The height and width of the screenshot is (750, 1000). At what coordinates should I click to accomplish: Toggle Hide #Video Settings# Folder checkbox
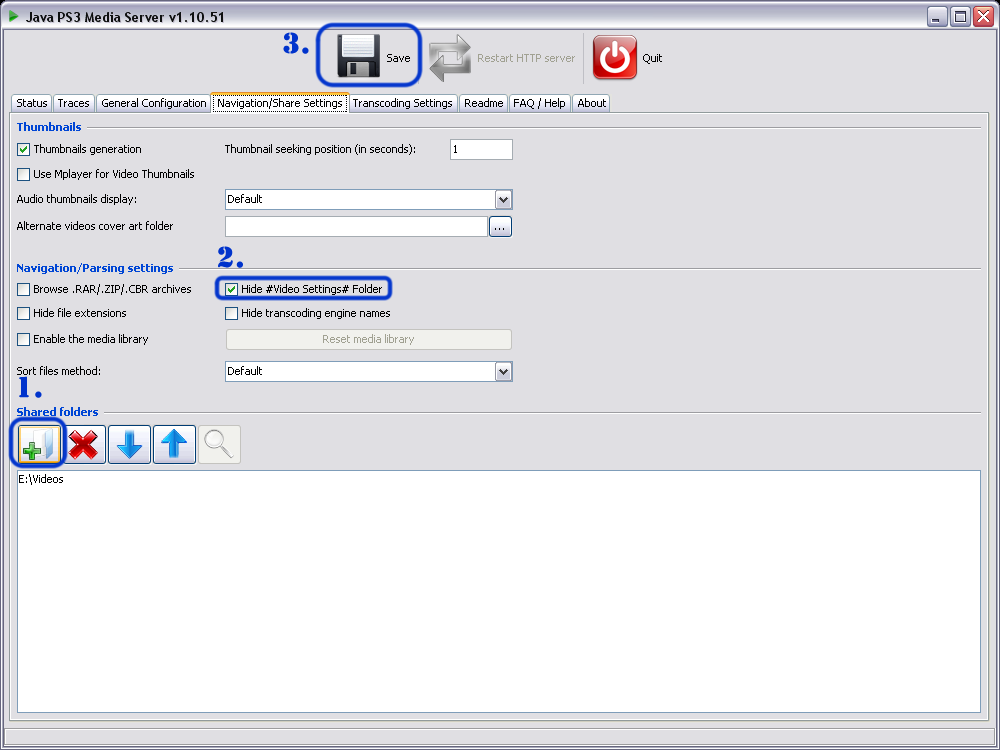232,290
